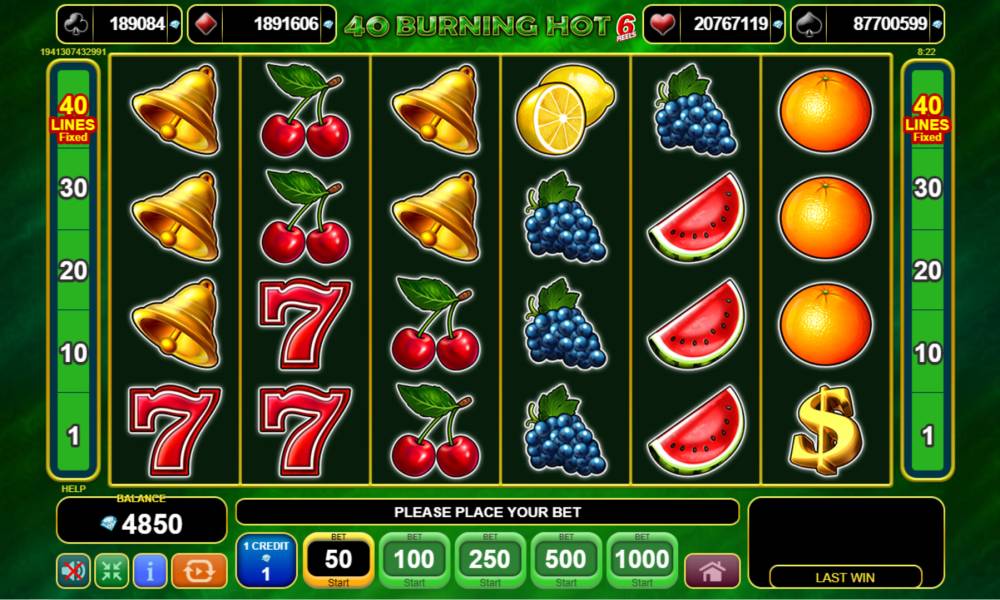Screen dimensions: 1000x600
Task: Click the hearts jackpot counter
Action: click(x=714, y=24)
